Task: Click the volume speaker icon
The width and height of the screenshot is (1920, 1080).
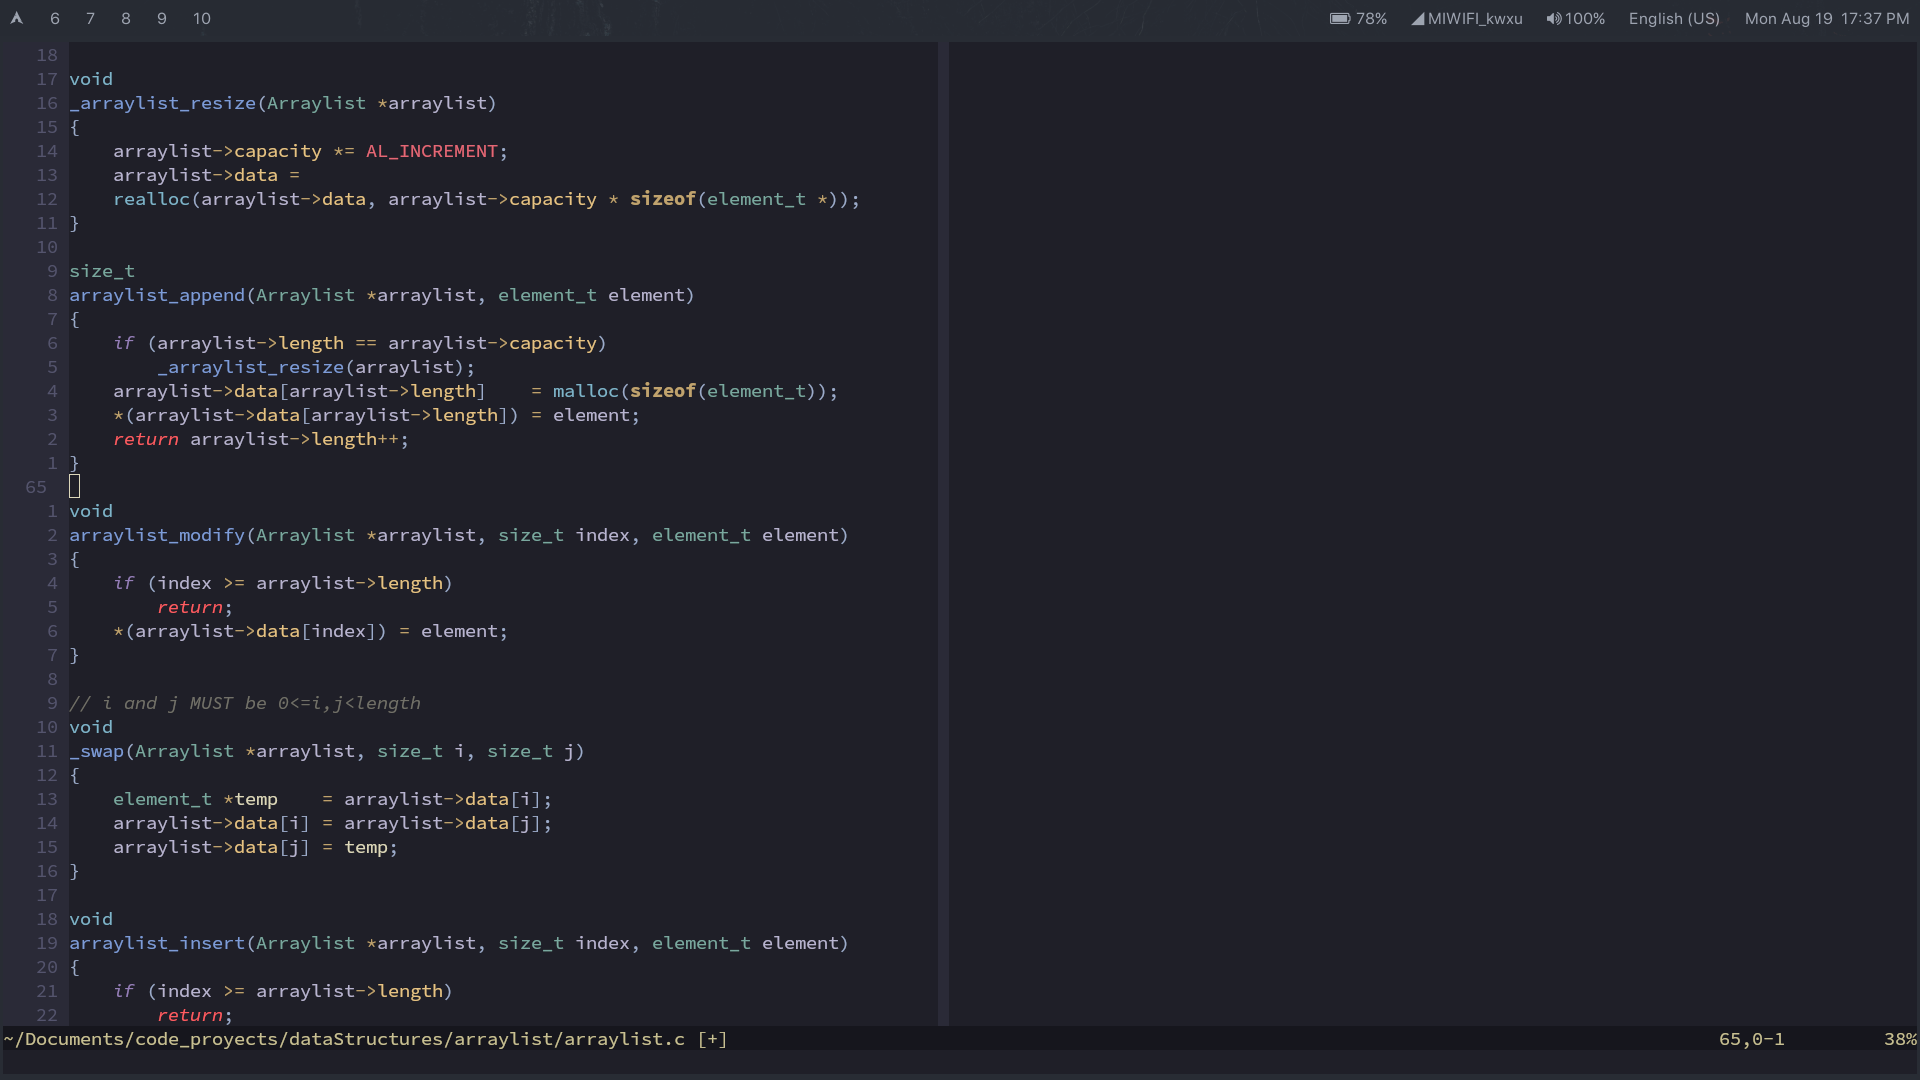Action: pos(1553,18)
